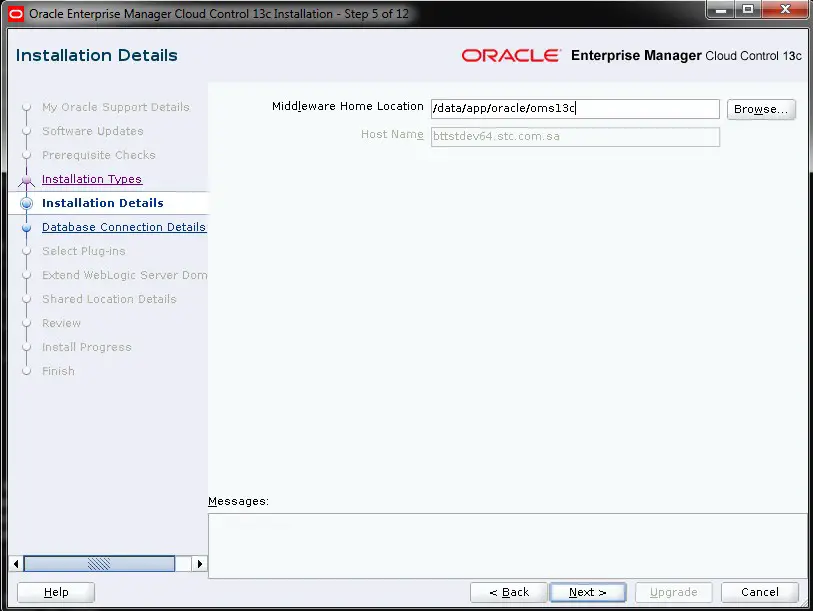Click the Review step

point(61,323)
